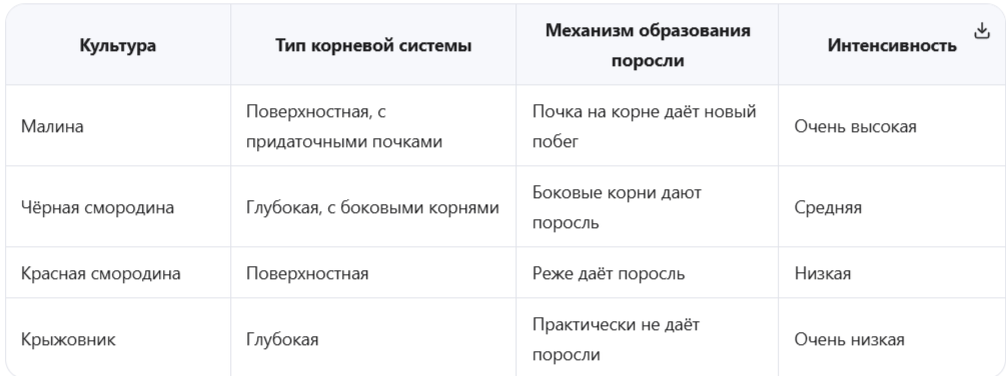Click the Механизм образования поросли header
The height and width of the screenshot is (376, 1006).
click(647, 46)
